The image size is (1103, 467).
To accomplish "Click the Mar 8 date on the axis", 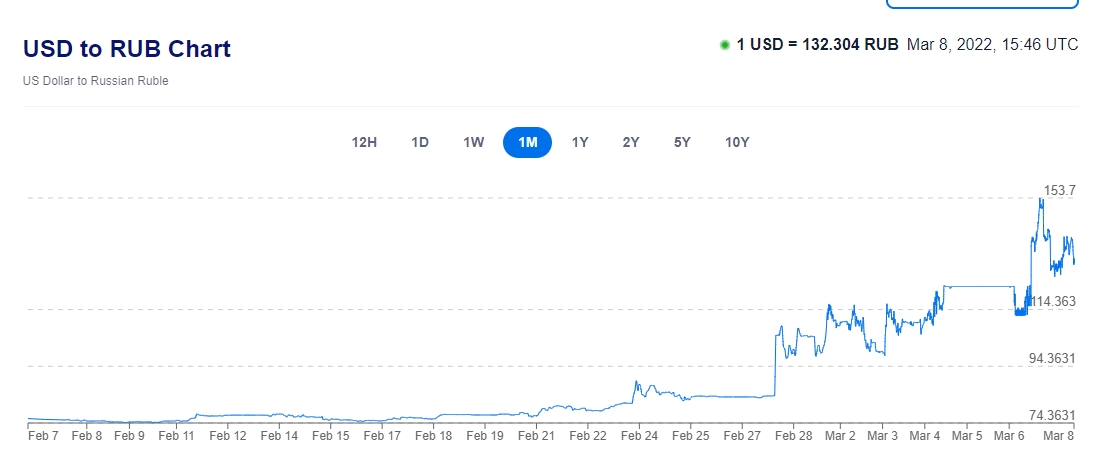I will [1059, 435].
